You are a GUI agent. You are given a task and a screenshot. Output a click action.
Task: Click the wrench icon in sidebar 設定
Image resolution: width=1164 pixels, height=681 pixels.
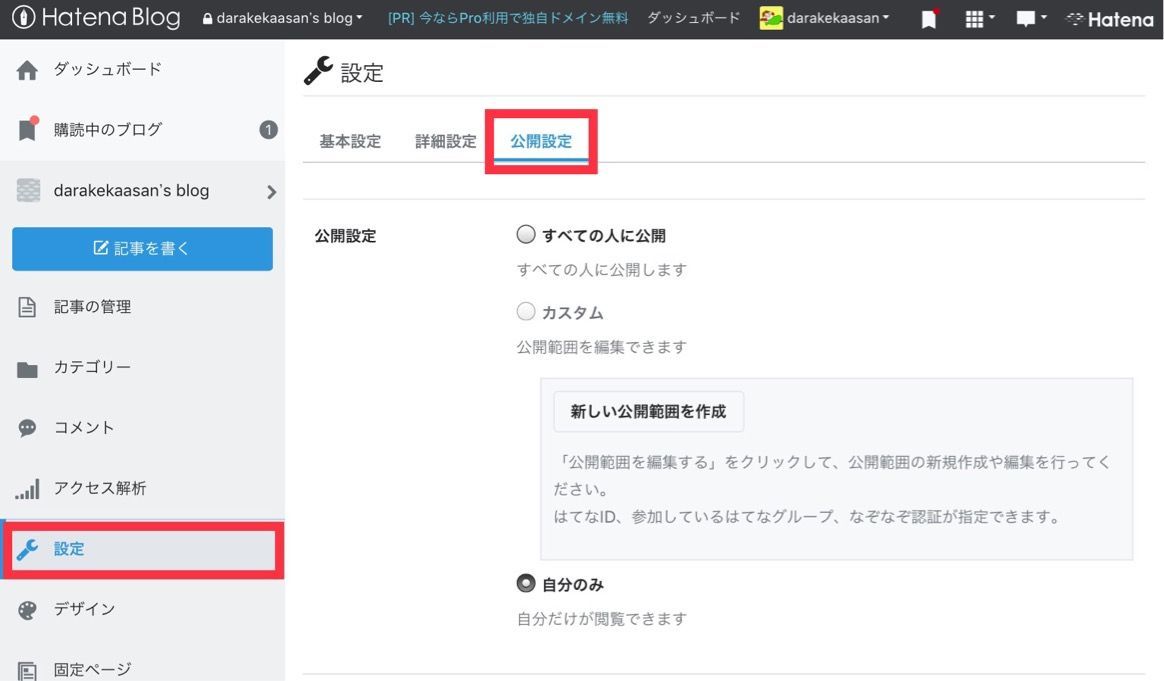(x=27, y=550)
